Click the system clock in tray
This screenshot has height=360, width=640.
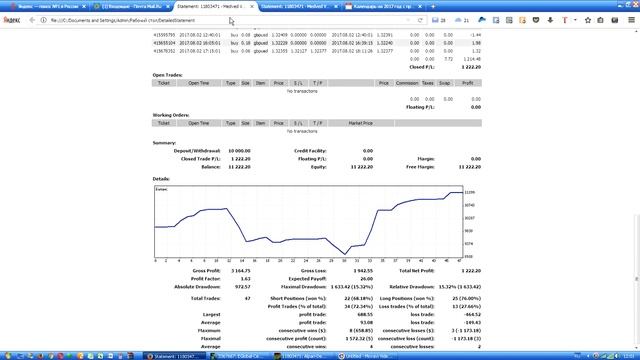click(629, 356)
